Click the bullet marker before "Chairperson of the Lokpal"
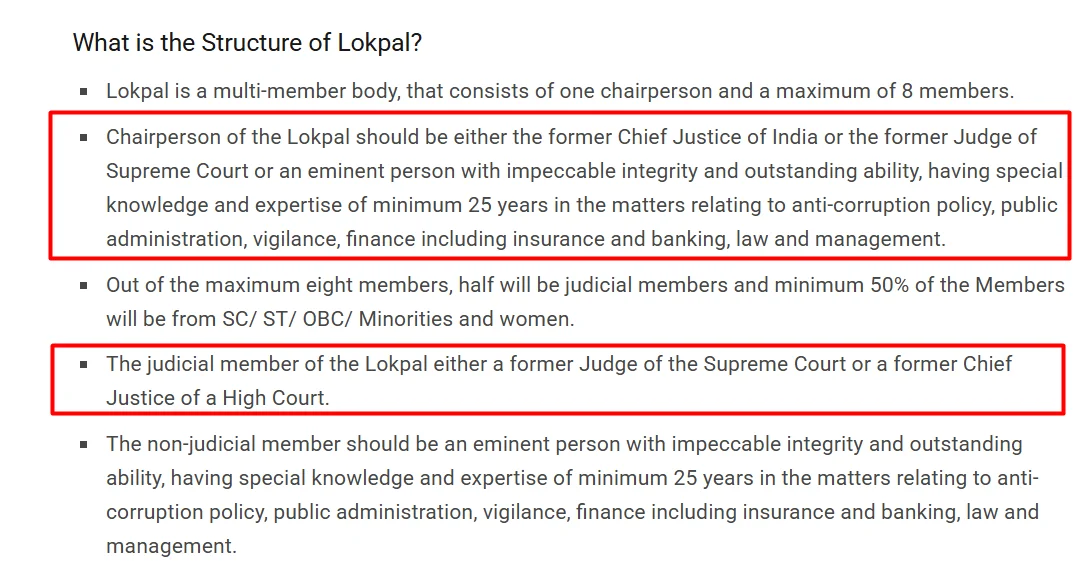1088x571 pixels. point(84,137)
